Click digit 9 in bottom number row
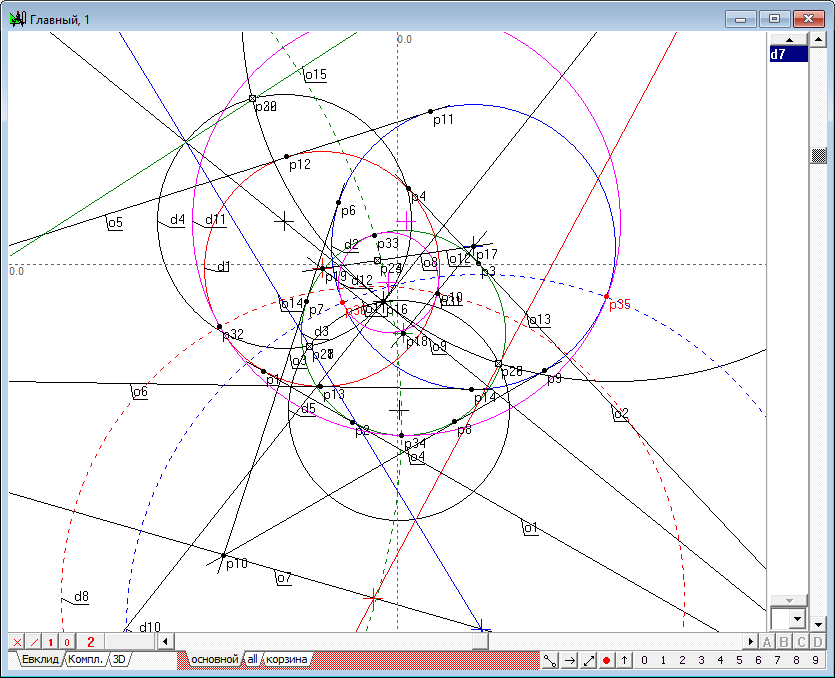Viewport: 835px width, 678px height. [x=815, y=660]
